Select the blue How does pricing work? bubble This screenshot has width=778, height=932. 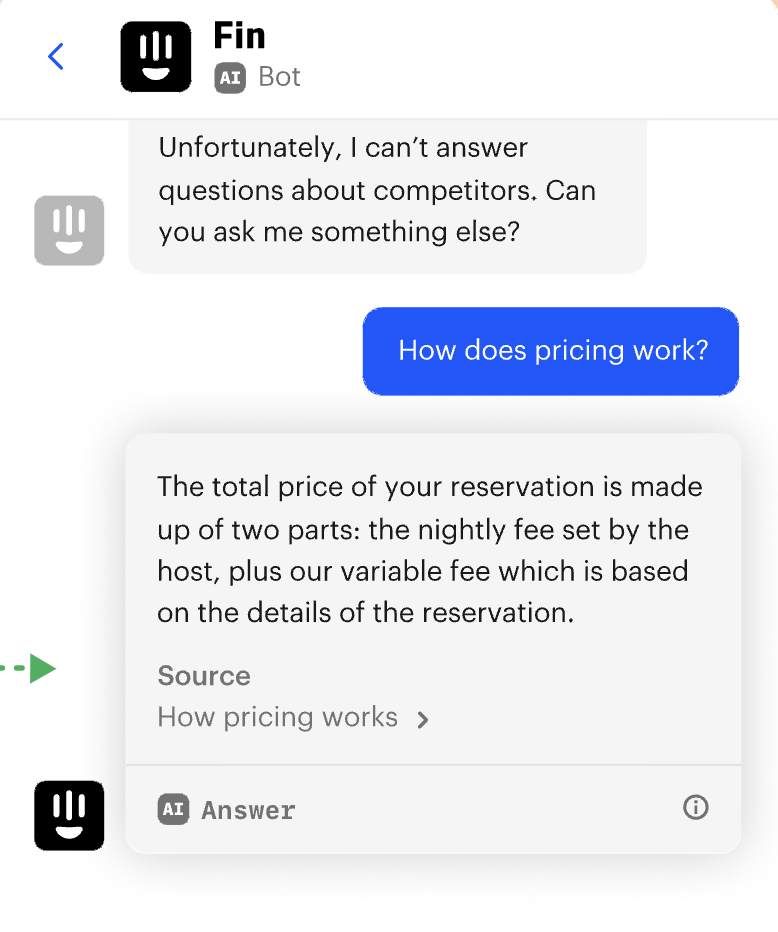[551, 351]
